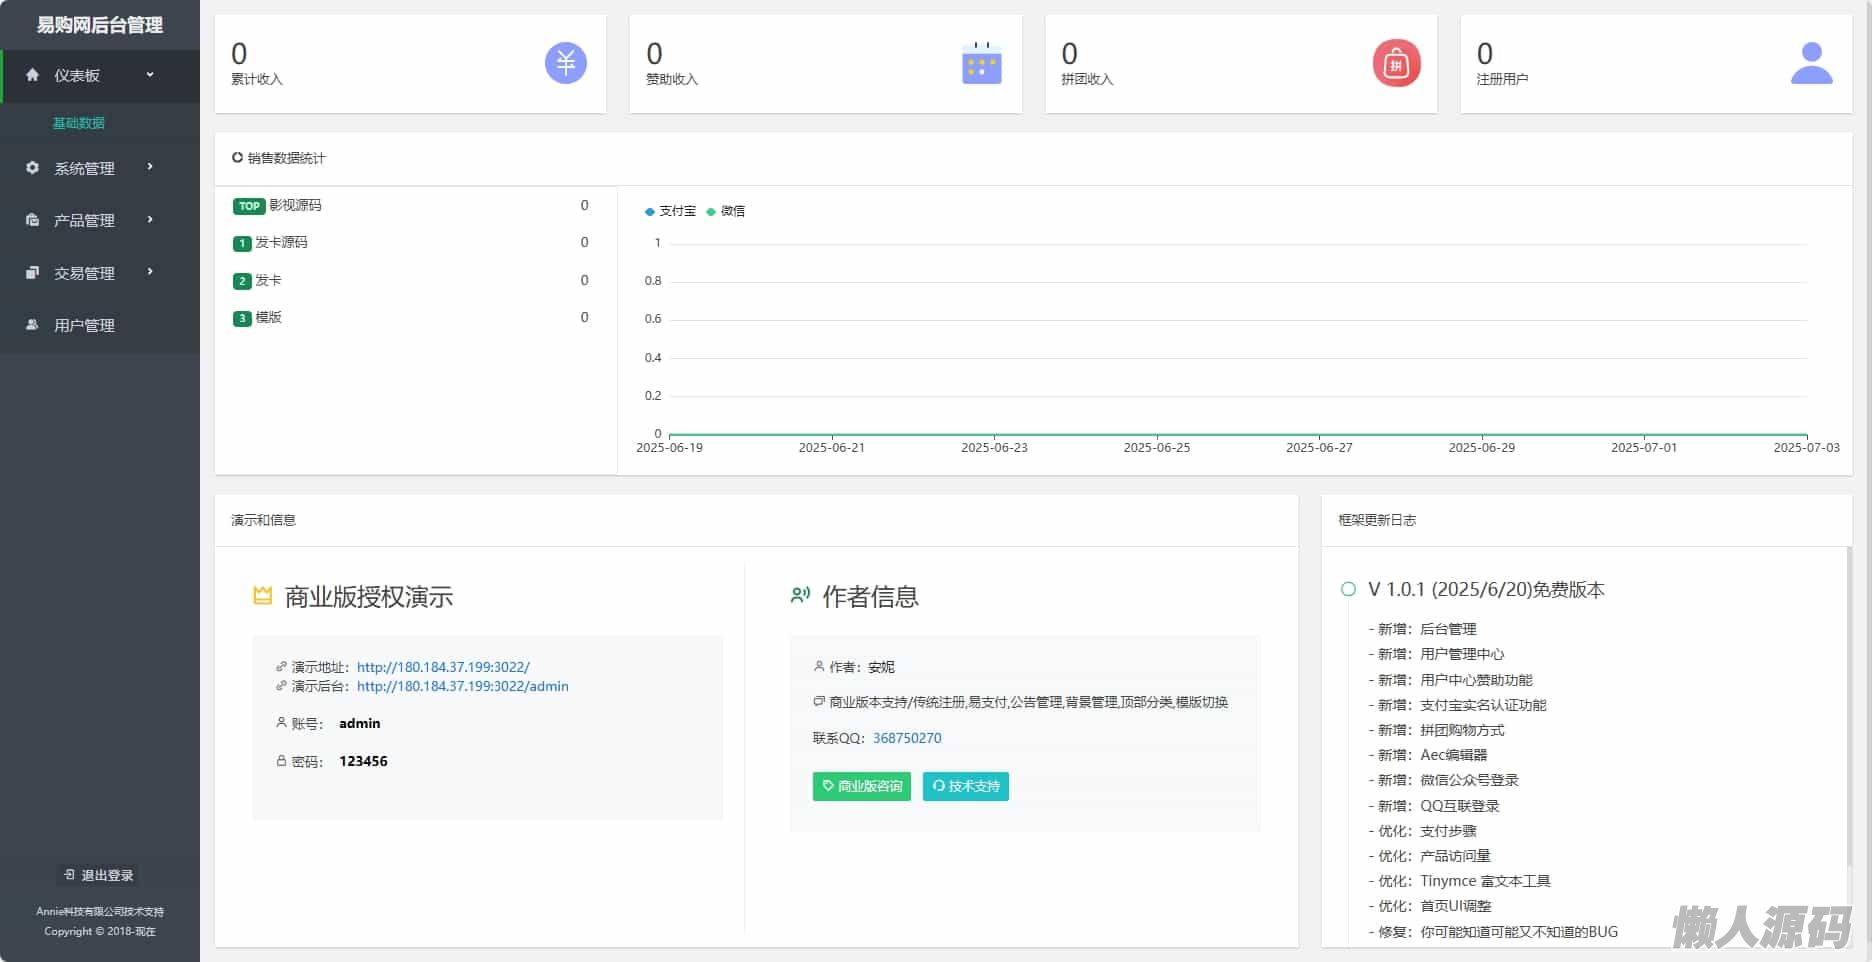Click the blue registered users avatar icon
1872x962 pixels.
1811,64
